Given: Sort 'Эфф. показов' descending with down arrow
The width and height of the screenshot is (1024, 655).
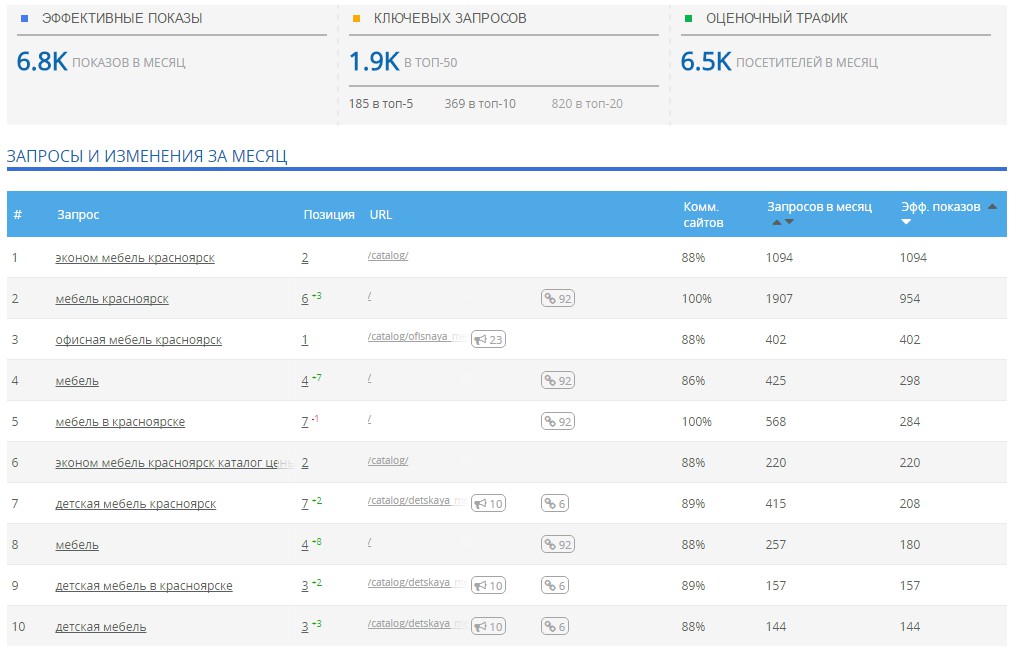Looking at the screenshot, I should click(906, 223).
